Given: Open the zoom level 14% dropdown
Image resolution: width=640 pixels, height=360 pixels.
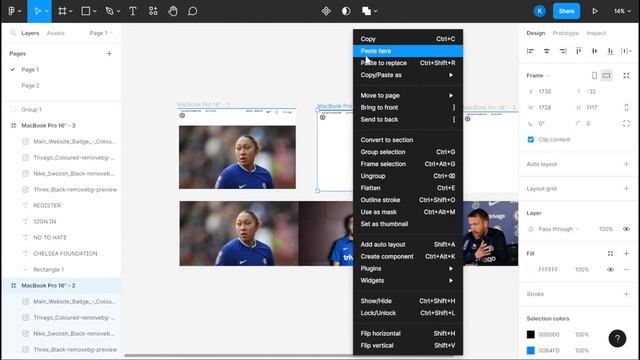Looking at the screenshot, I should pos(622,11).
